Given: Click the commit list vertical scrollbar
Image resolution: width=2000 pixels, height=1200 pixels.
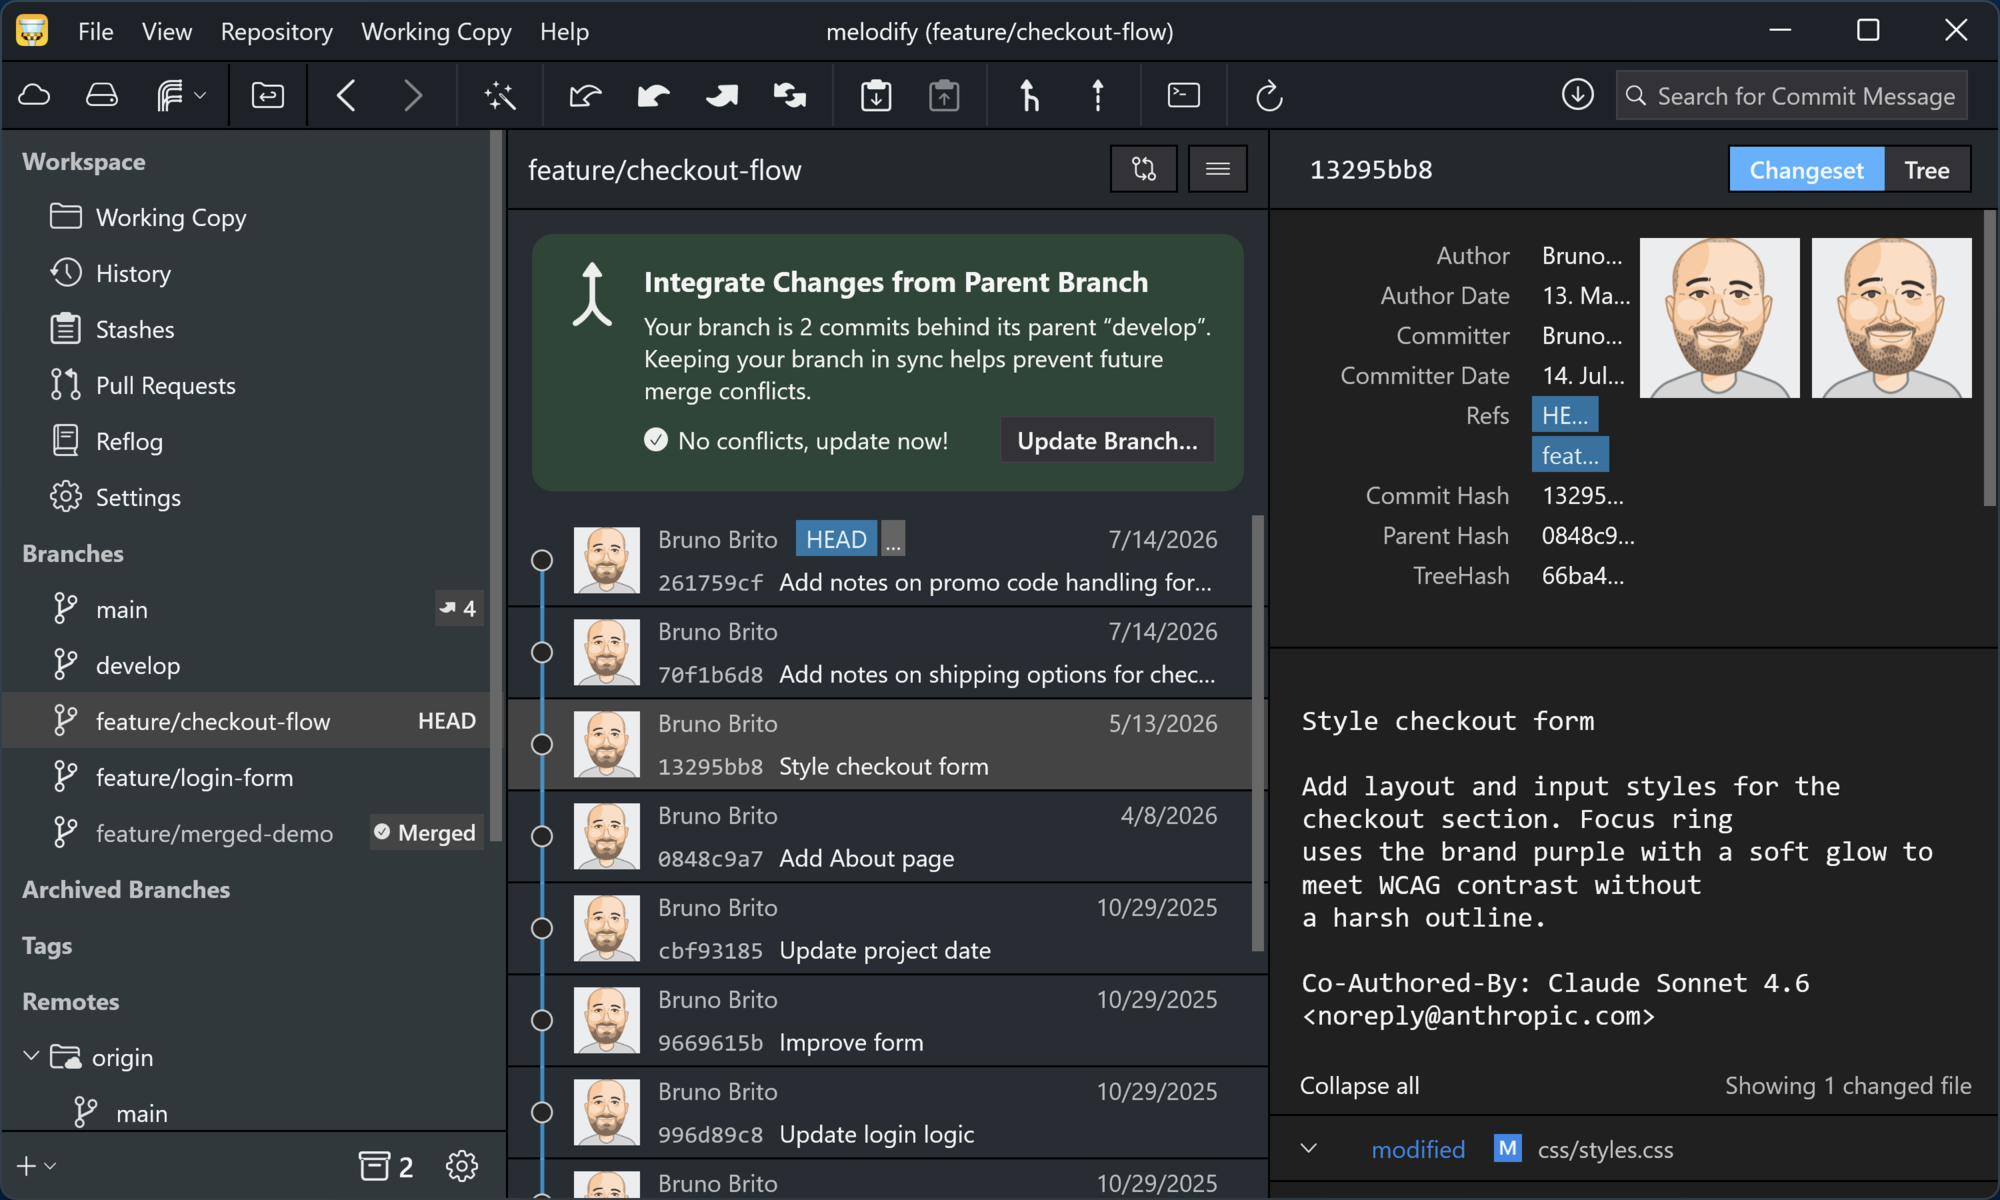Looking at the screenshot, I should [1258, 733].
